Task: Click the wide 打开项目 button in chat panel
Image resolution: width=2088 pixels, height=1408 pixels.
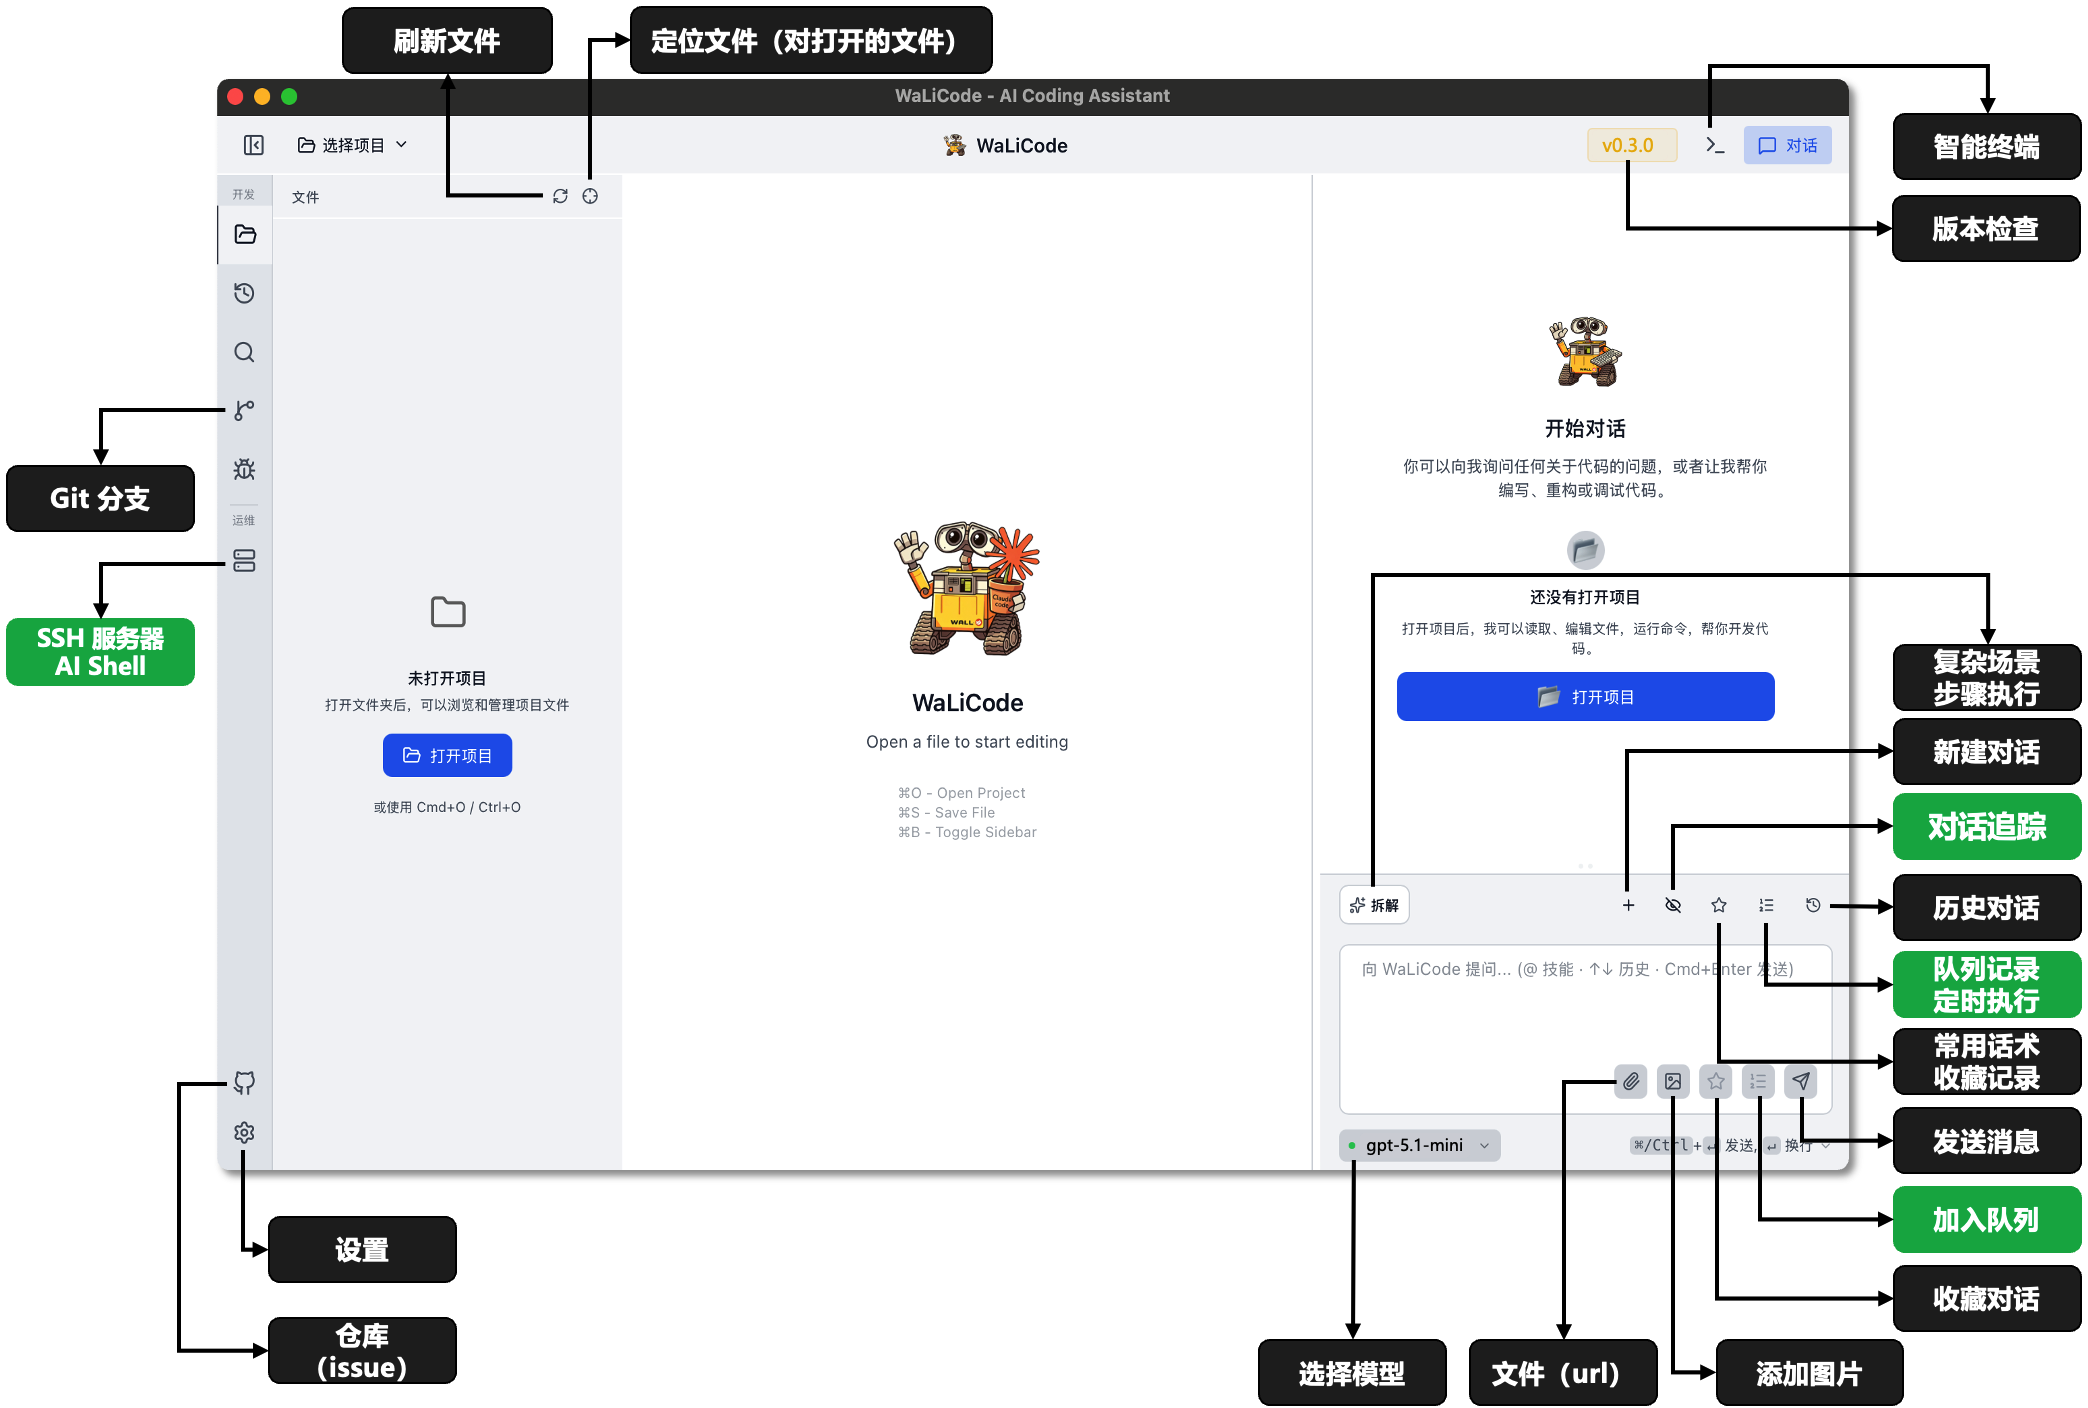Action: pyautogui.click(x=1585, y=697)
